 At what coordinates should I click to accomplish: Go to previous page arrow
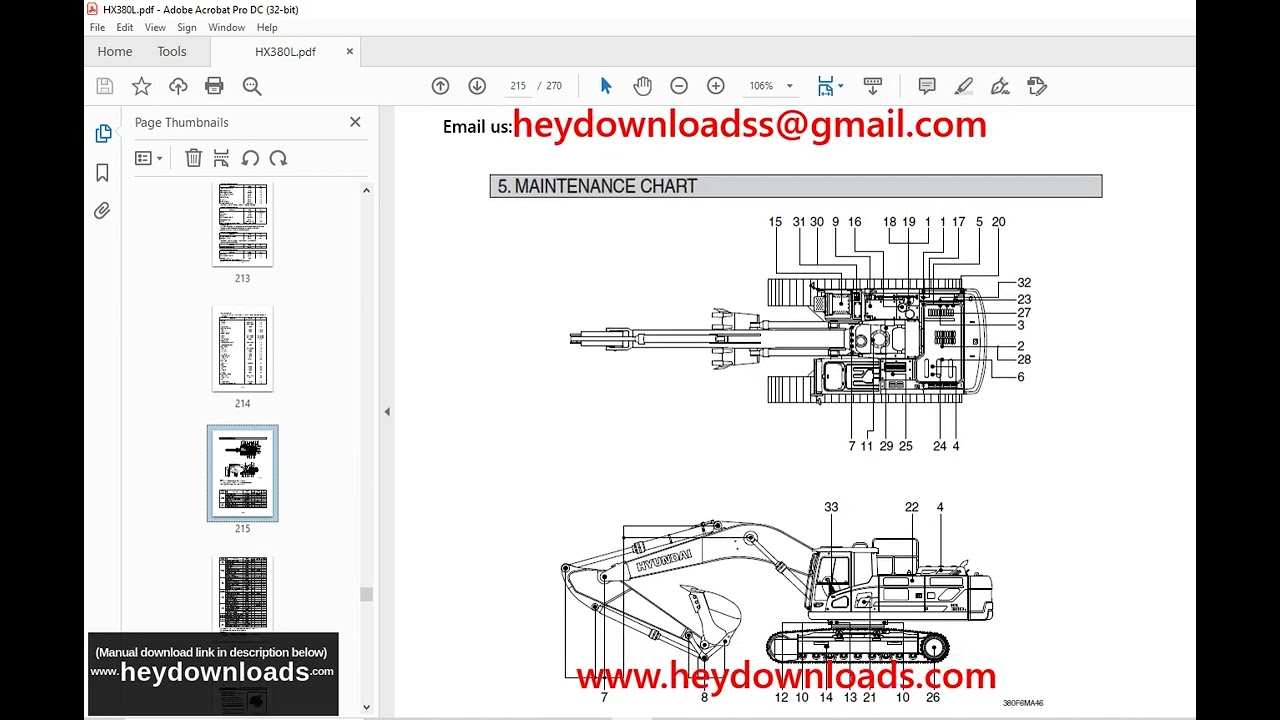[x=440, y=86]
